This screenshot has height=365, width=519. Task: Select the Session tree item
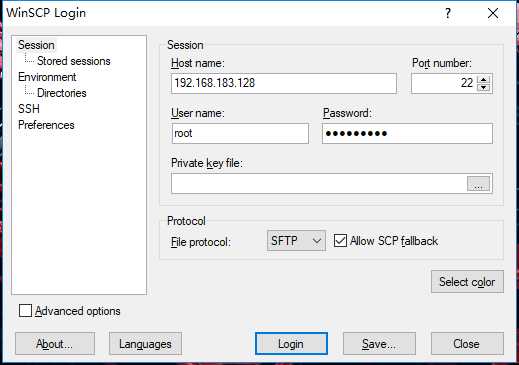click(x=36, y=45)
